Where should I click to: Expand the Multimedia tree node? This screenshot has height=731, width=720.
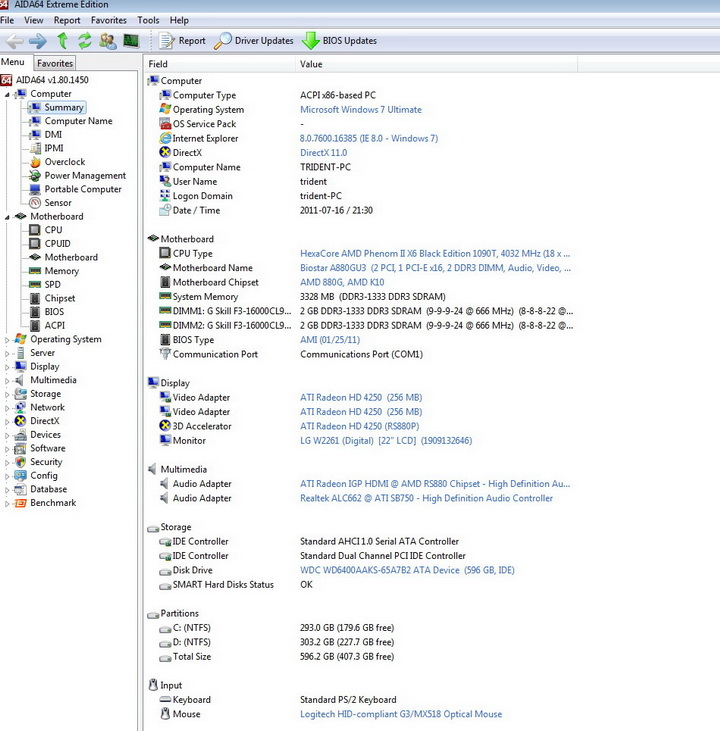pyautogui.click(x=7, y=381)
